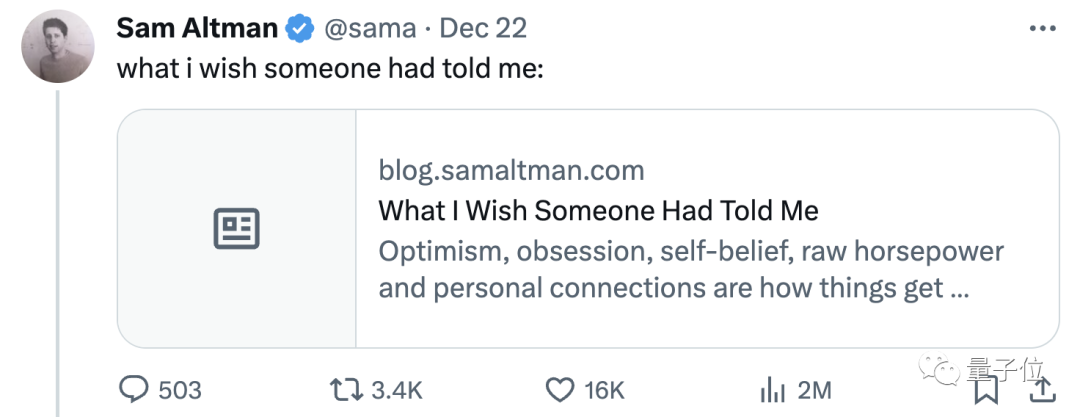Viewport: 1080px width, 417px height.
Task: Click the blue verified badge
Action: [300, 28]
